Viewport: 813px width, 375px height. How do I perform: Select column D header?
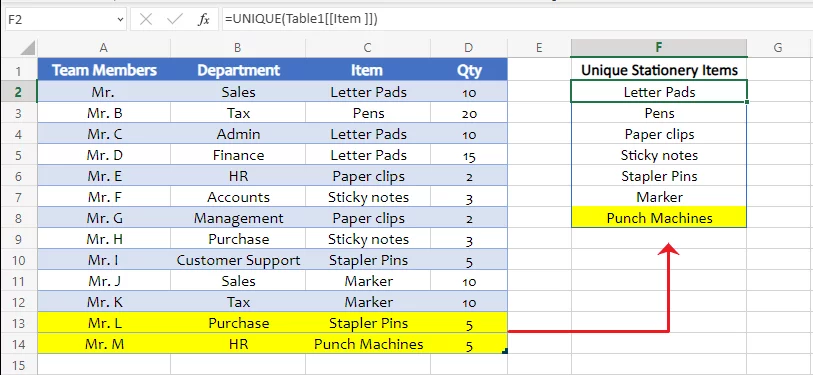pyautogui.click(x=469, y=48)
